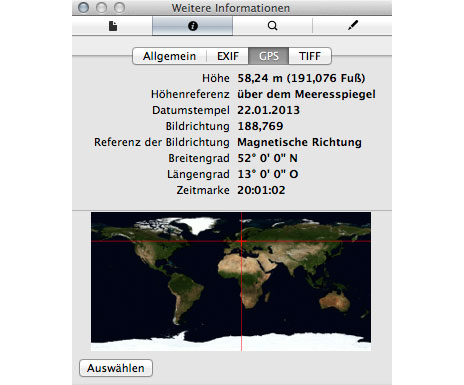Select the info circle toolbar icon
Screen dimensions: 464x385
click(x=193, y=26)
